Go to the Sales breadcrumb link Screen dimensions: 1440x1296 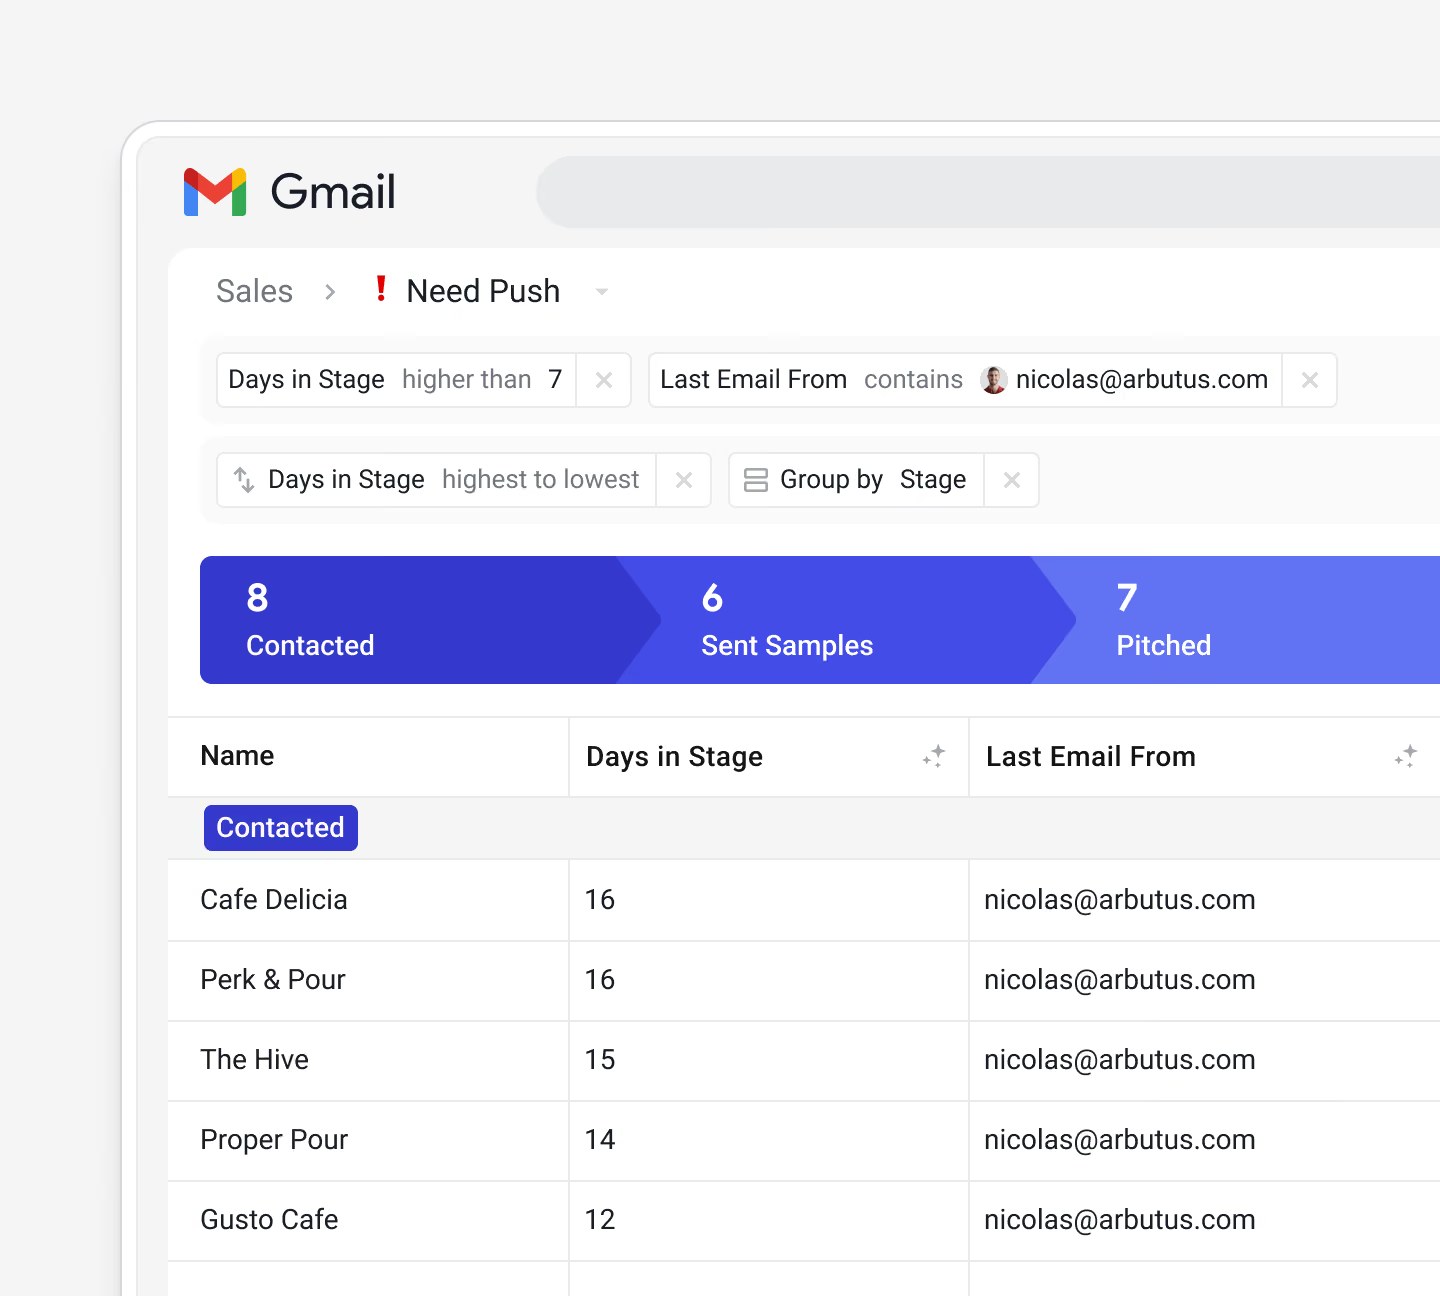(255, 291)
